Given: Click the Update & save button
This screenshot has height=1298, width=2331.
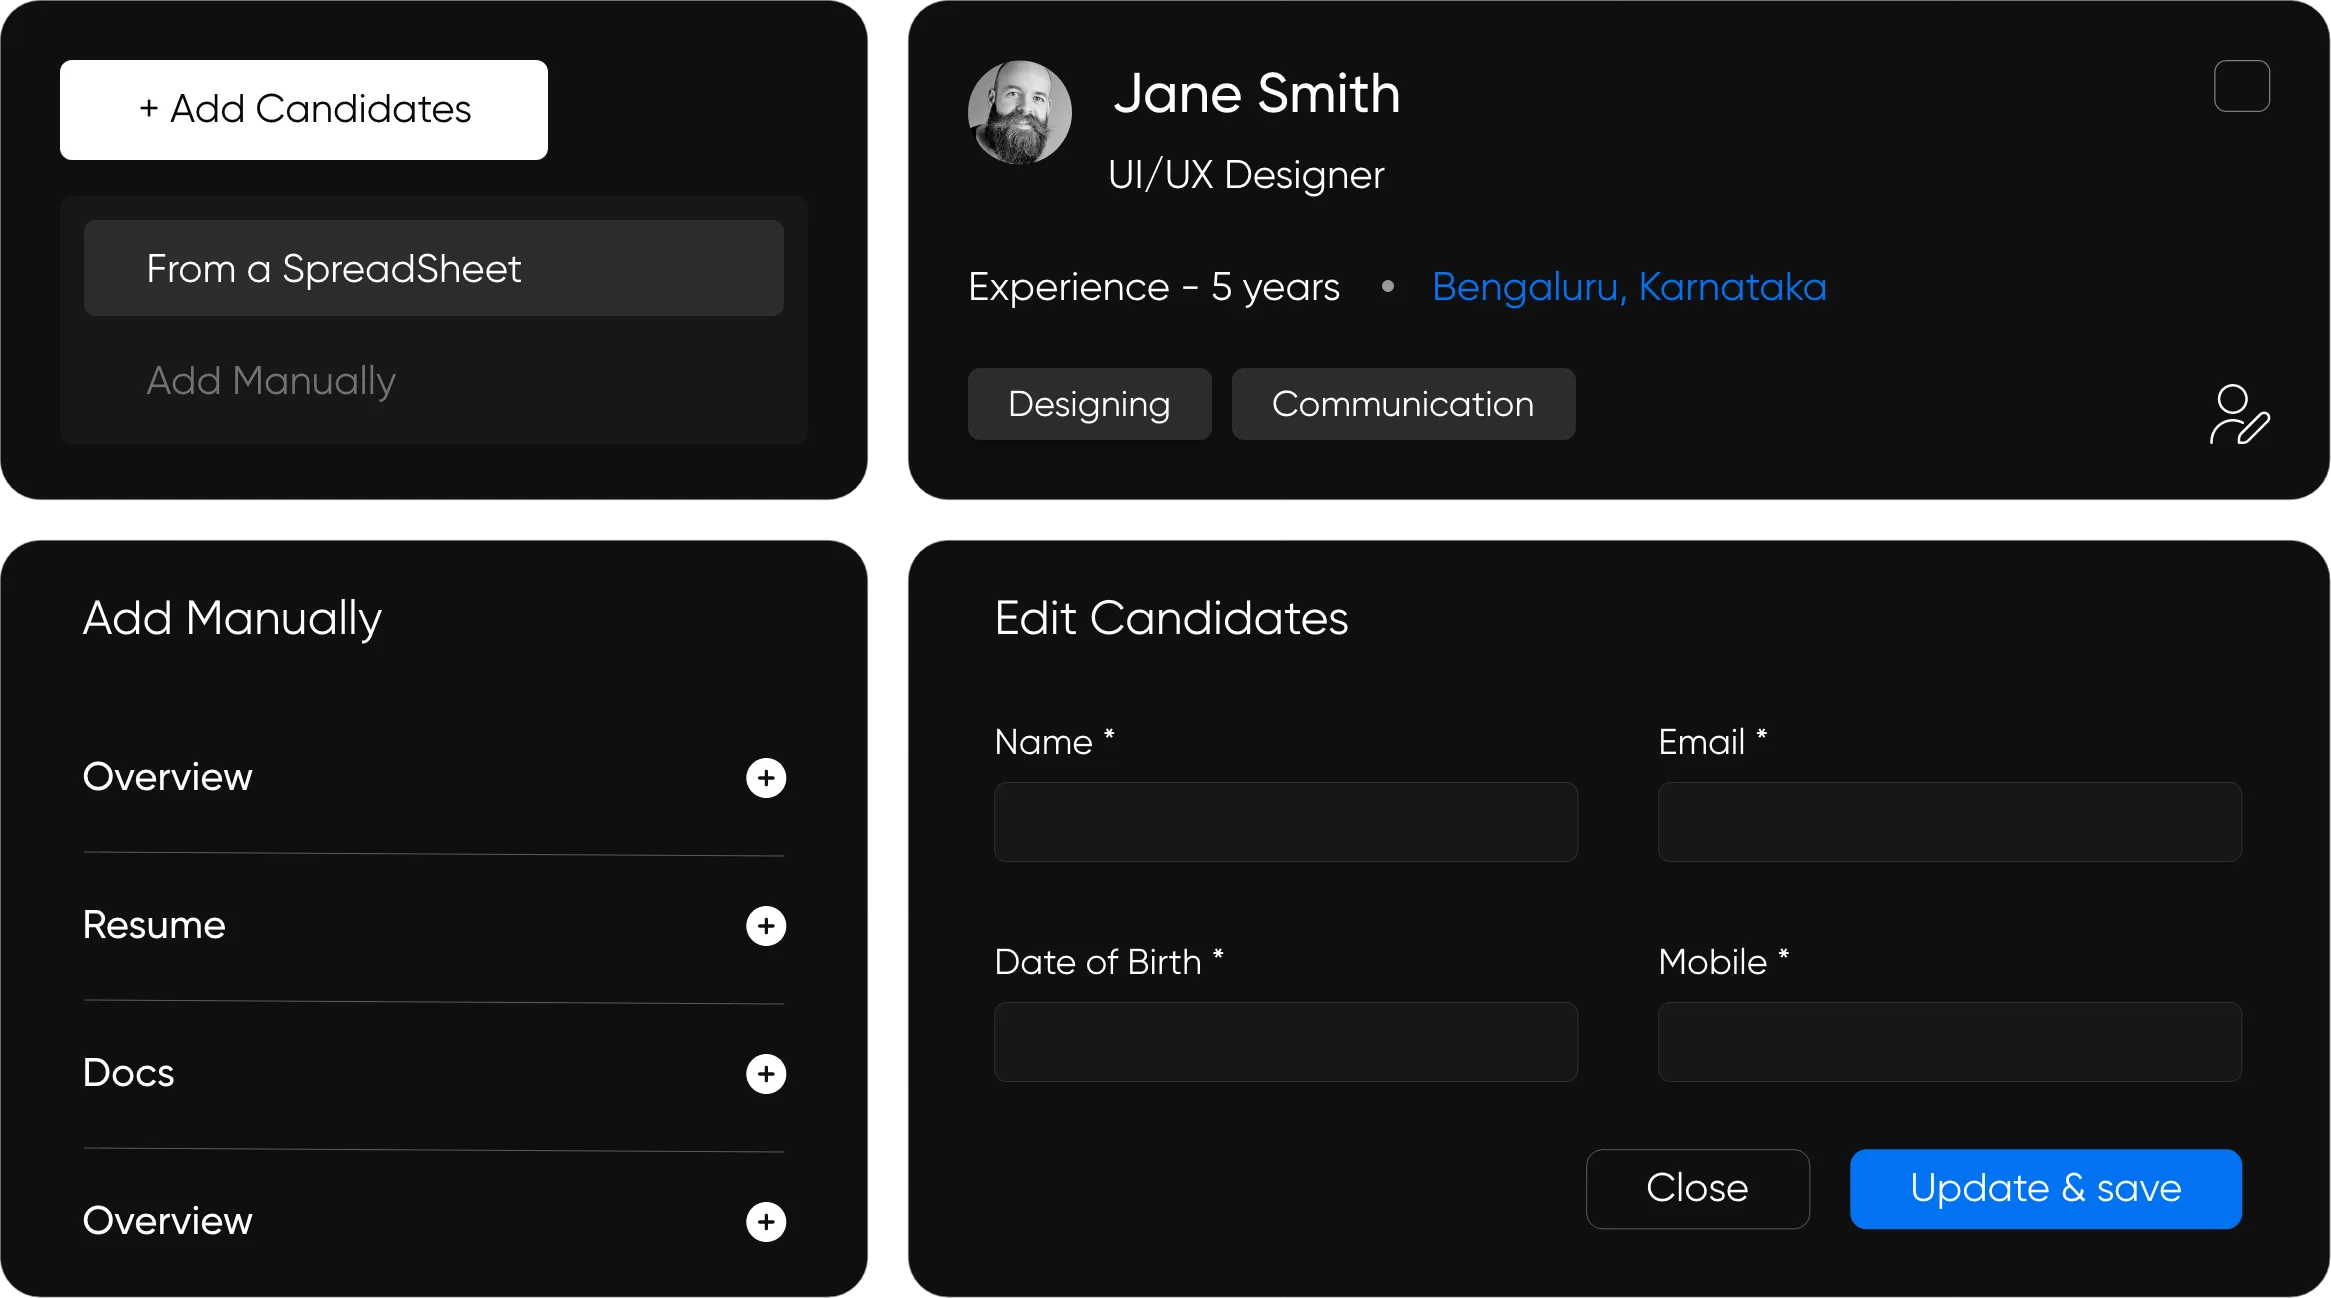Looking at the screenshot, I should [2047, 1188].
